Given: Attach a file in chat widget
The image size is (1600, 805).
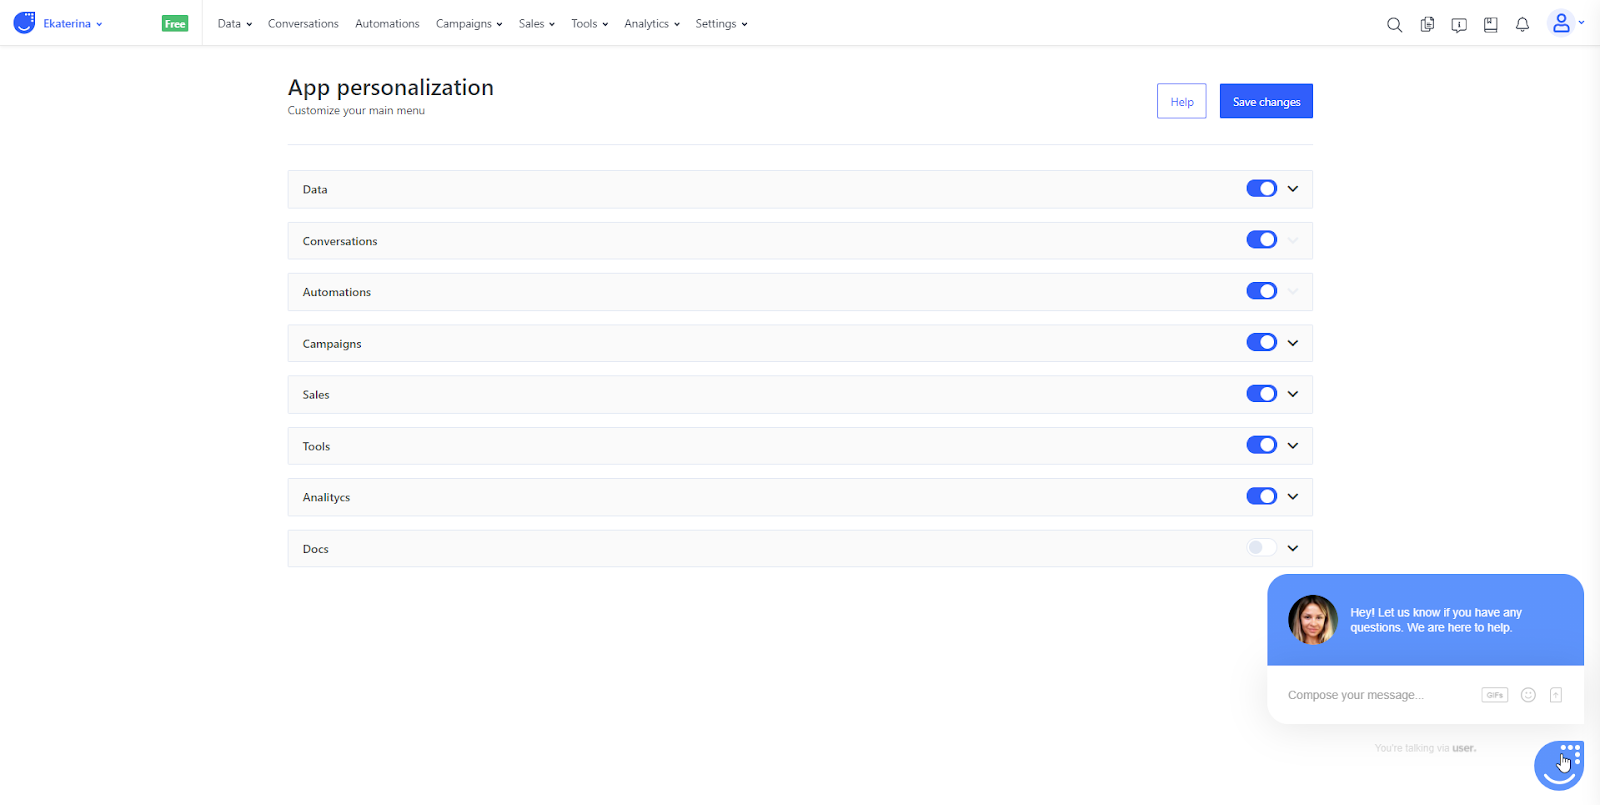Looking at the screenshot, I should pyautogui.click(x=1556, y=695).
